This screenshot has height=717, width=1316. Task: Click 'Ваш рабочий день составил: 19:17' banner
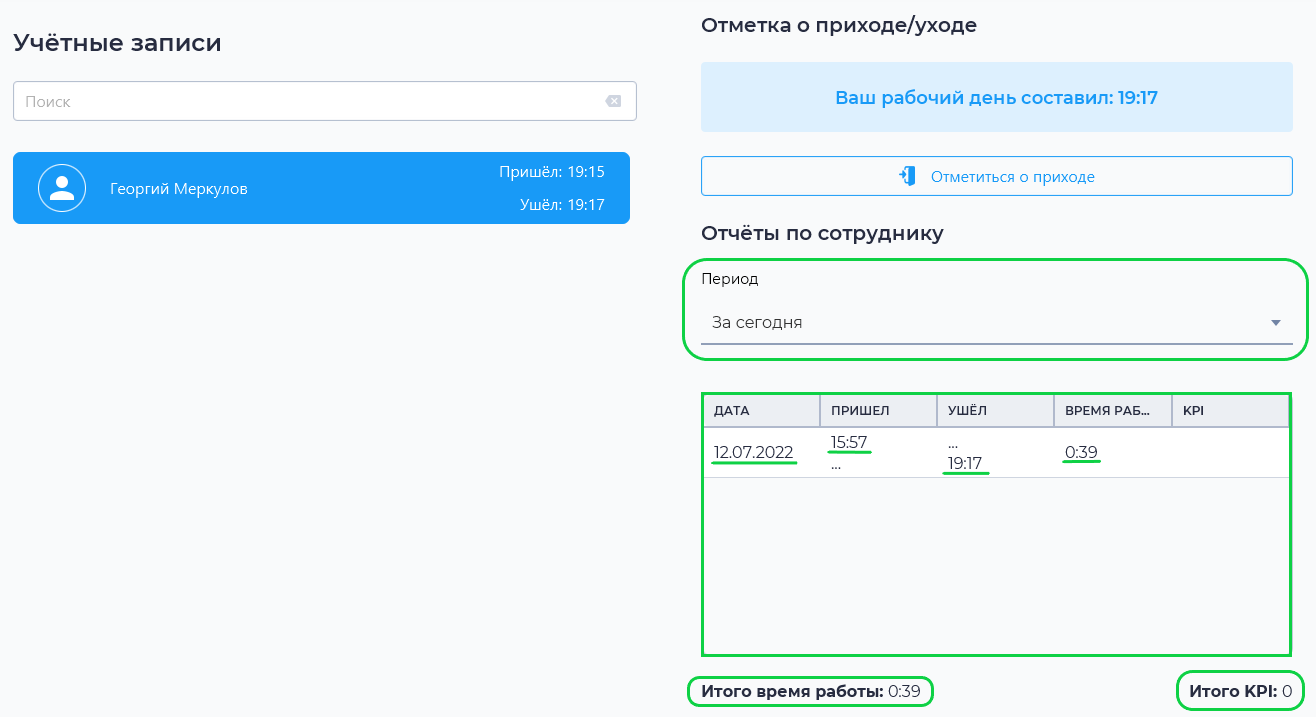click(x=996, y=97)
